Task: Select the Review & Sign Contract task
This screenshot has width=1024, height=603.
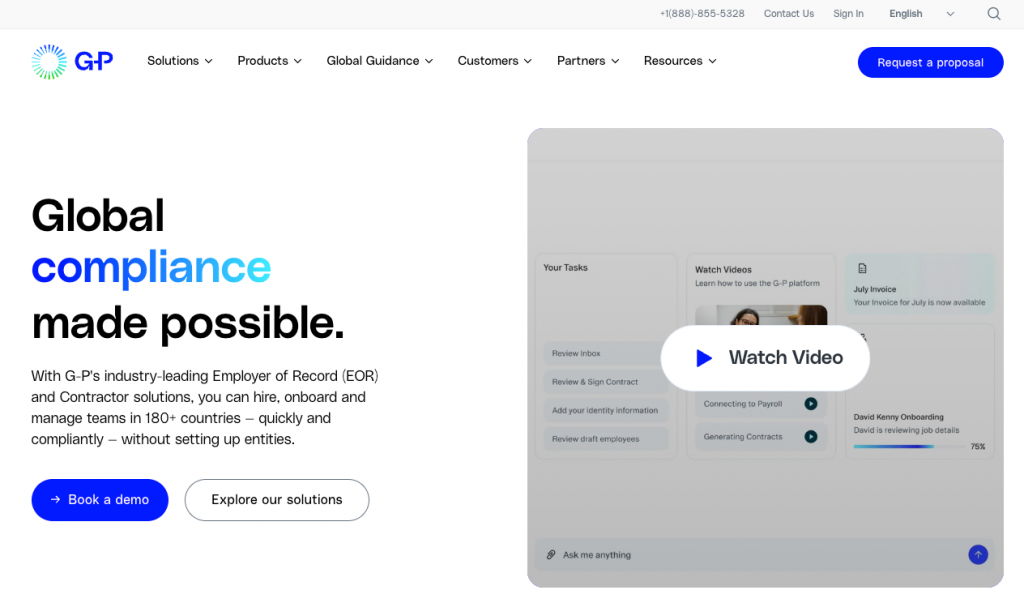Action: tap(605, 382)
